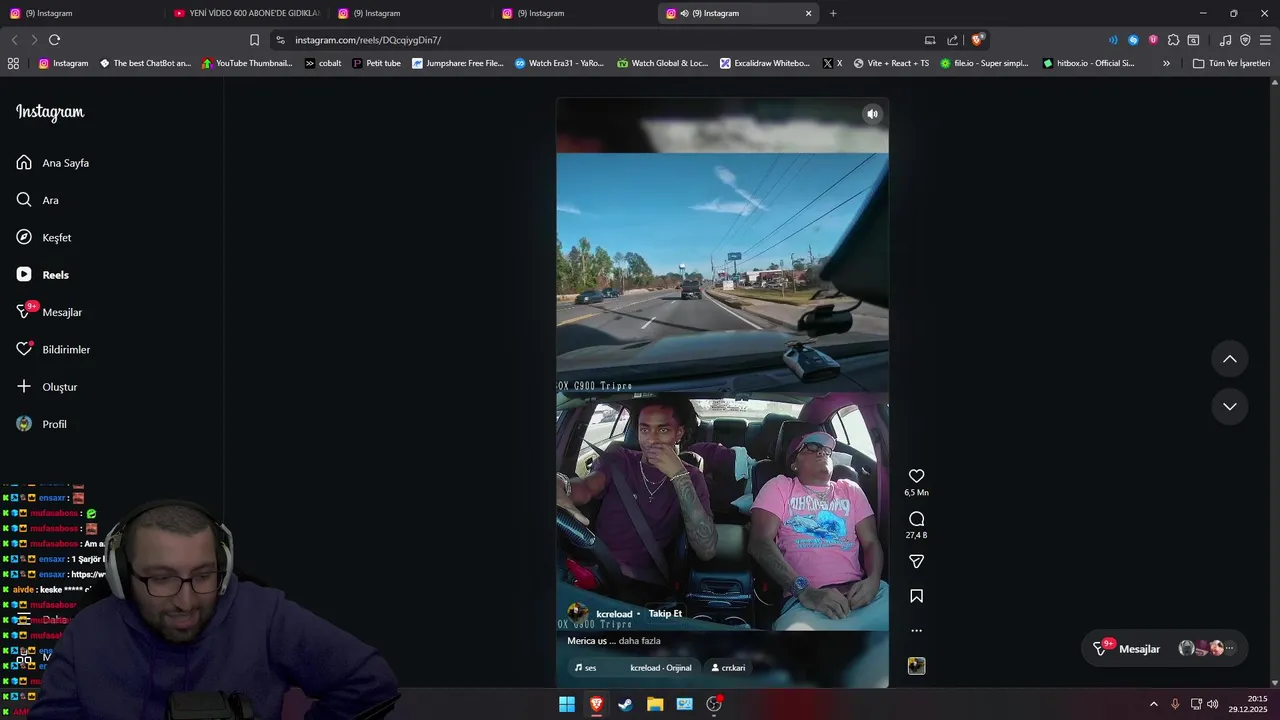The height and width of the screenshot is (720, 1280).
Task: Open the cobalt bookmark
Action: tap(323, 63)
